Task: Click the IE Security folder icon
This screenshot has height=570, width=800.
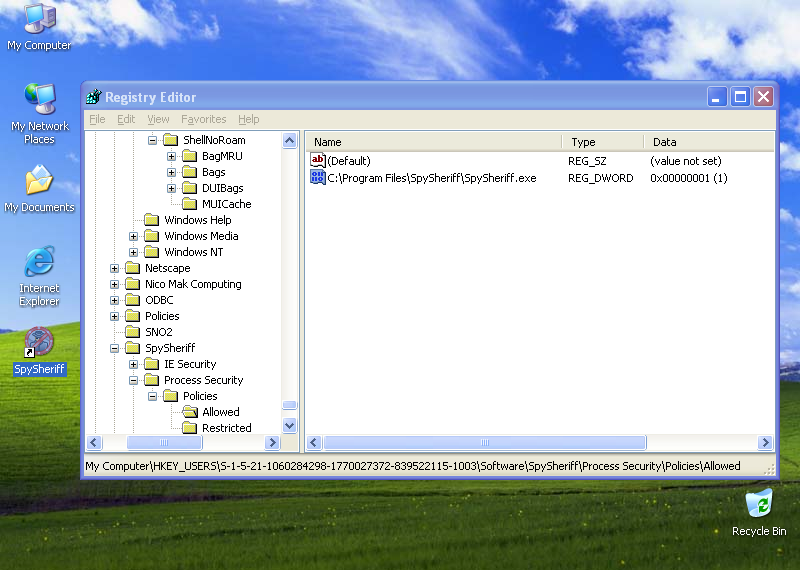Action: tap(152, 364)
